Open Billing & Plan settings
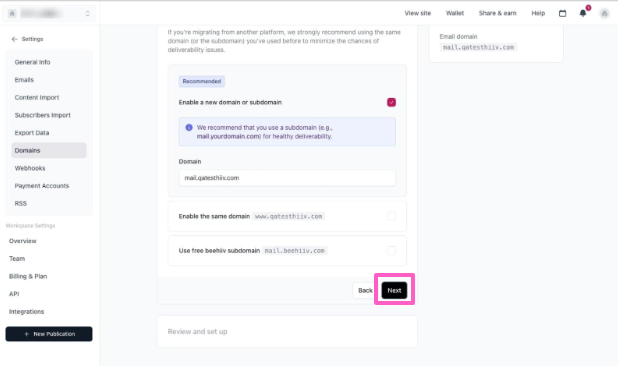Viewport: 618px width, 366px height. (28, 276)
